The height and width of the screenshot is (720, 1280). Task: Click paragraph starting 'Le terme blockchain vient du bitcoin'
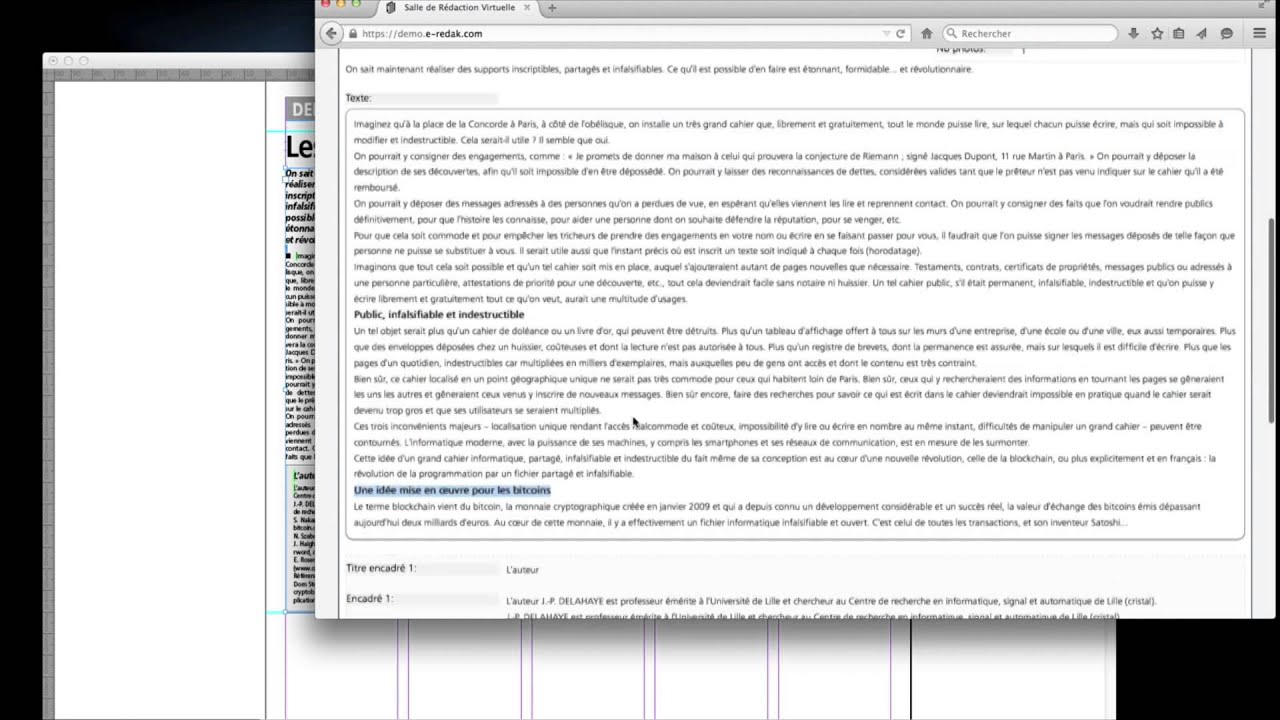click(x=776, y=514)
